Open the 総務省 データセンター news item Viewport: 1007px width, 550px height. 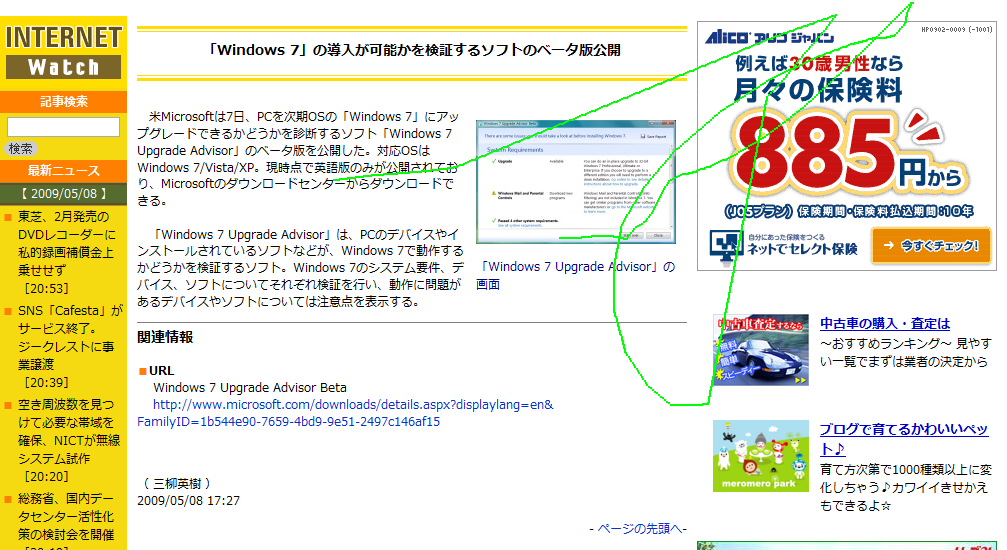(66, 520)
